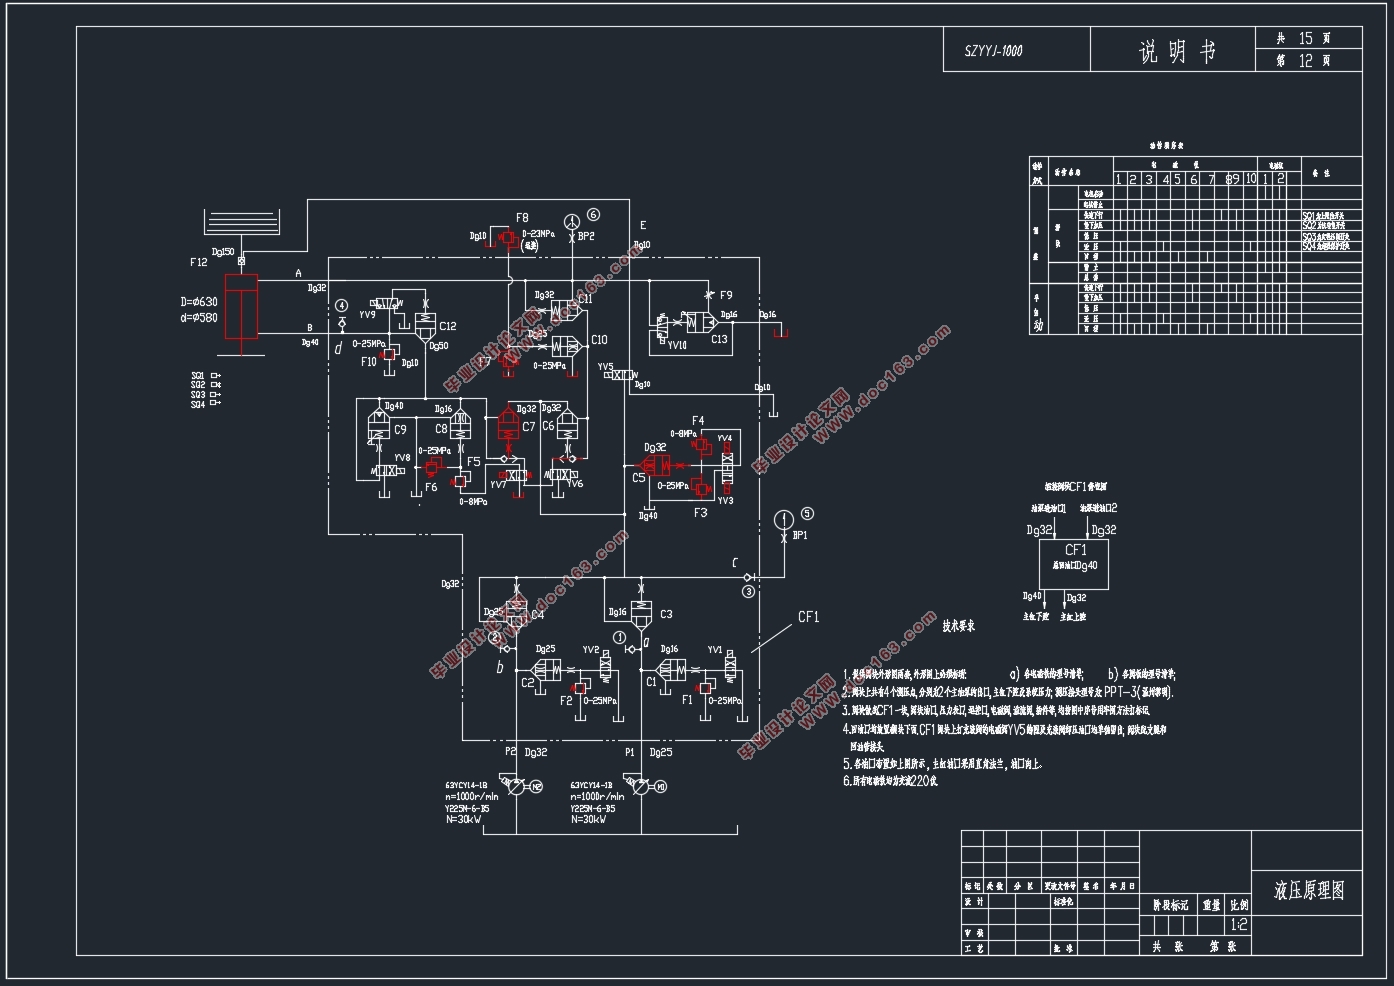This screenshot has height=986, width=1394.
Task: Click the circled number 3 marker
Action: 748,592
